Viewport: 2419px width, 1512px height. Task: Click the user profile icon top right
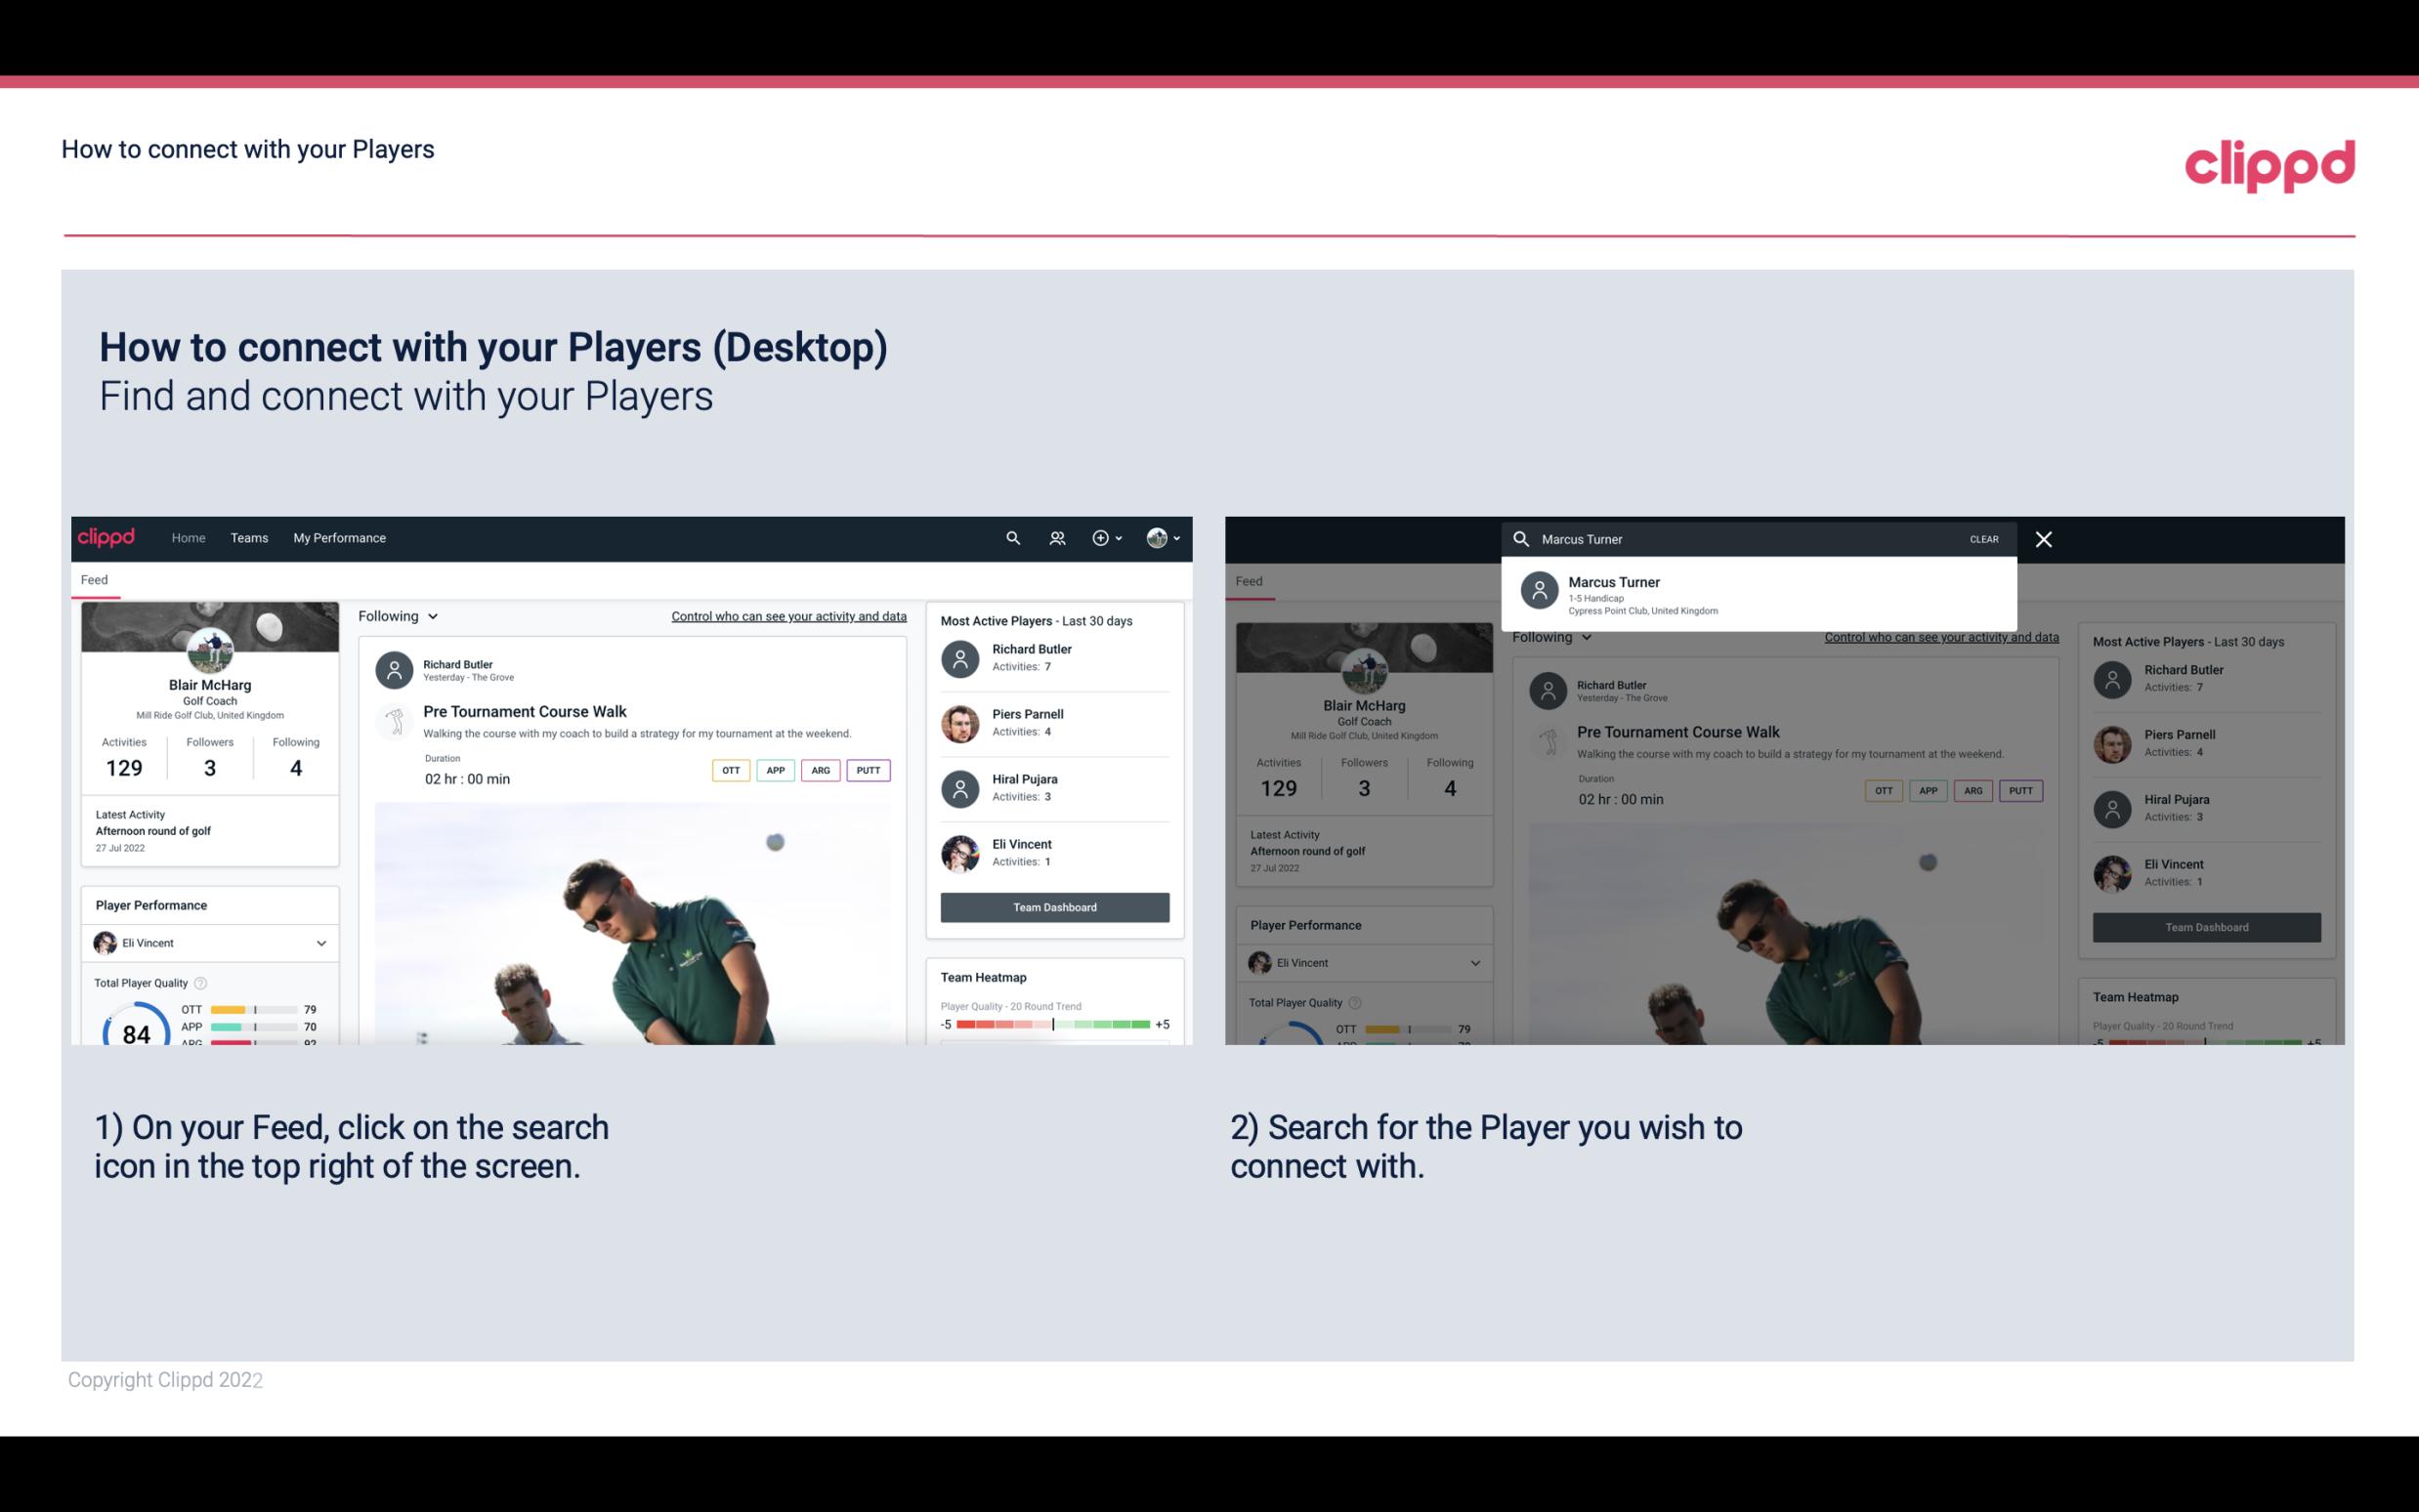click(x=1158, y=536)
